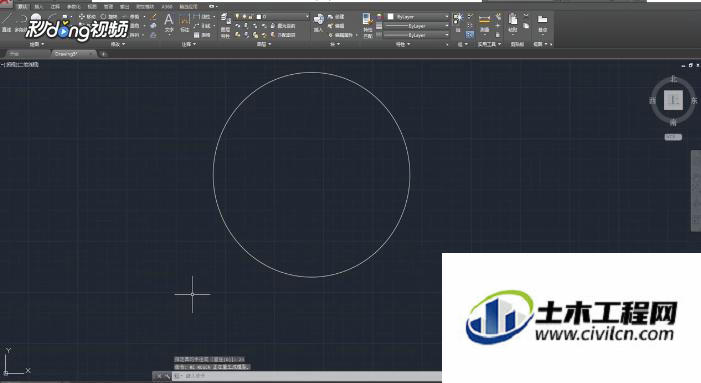Click the WCS button under ViewCube
This screenshot has width=701, height=383.
pos(673,137)
